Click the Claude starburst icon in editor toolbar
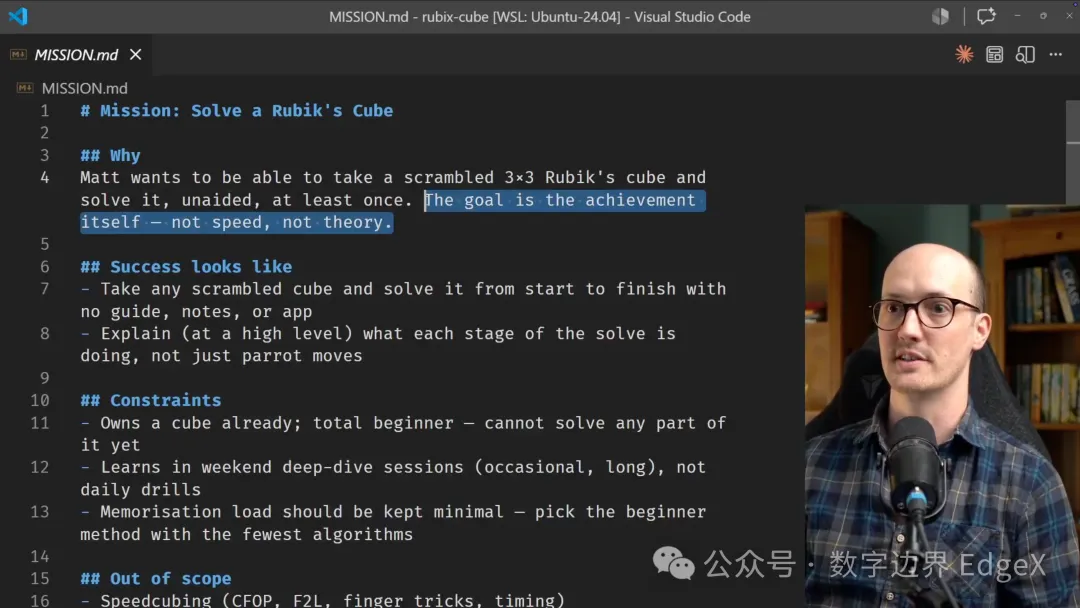The image size is (1080, 608). [x=964, y=54]
